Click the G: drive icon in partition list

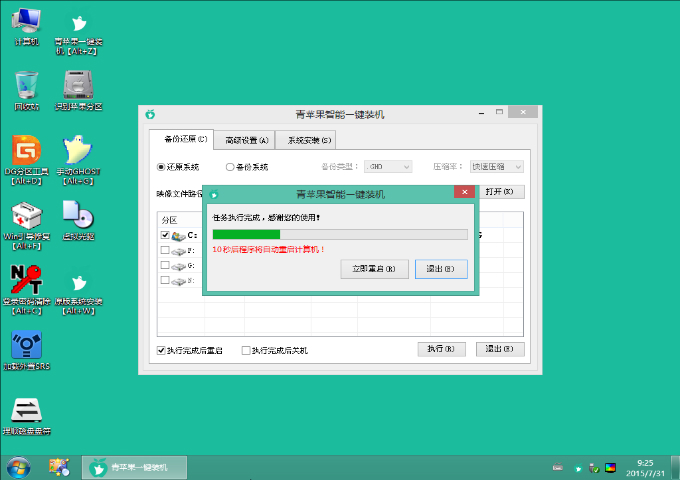tap(178, 266)
